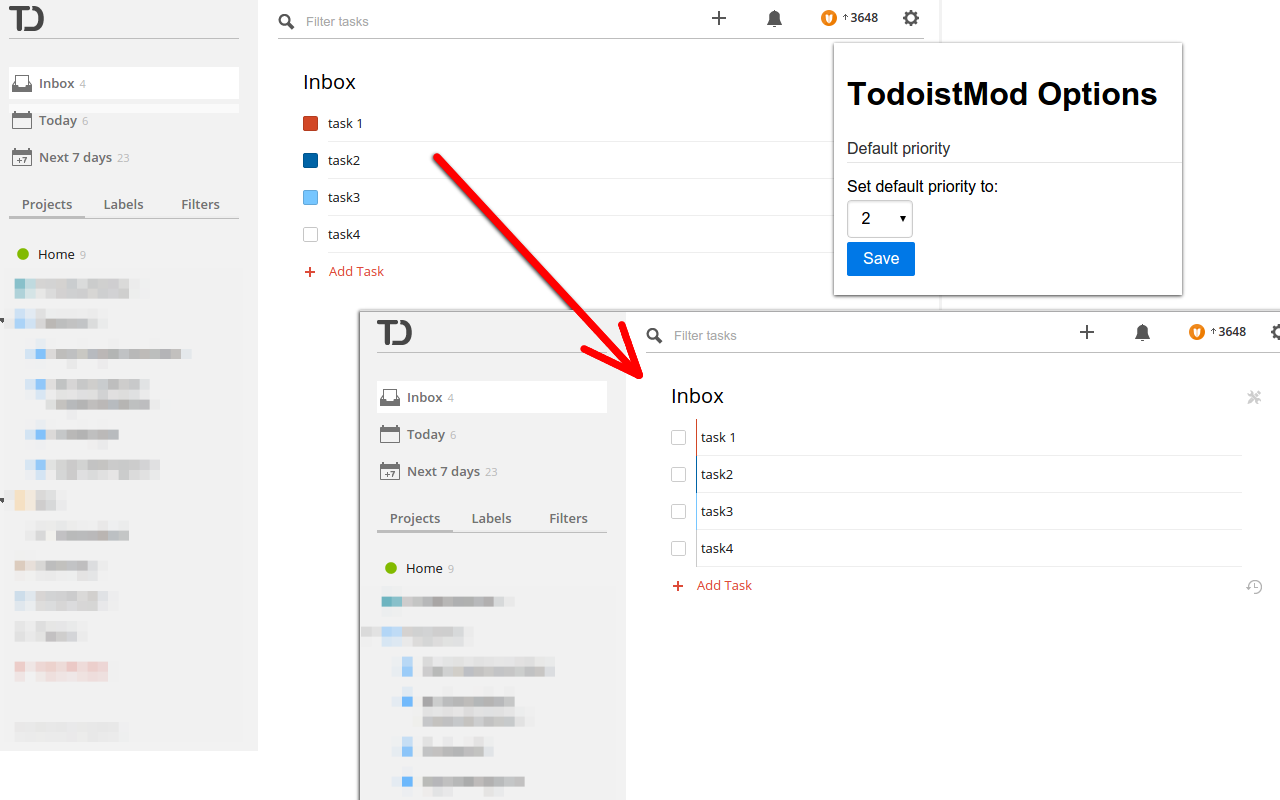Click the Today calendar icon in the lower sidebar
The image size is (1280, 800).
pyautogui.click(x=390, y=434)
